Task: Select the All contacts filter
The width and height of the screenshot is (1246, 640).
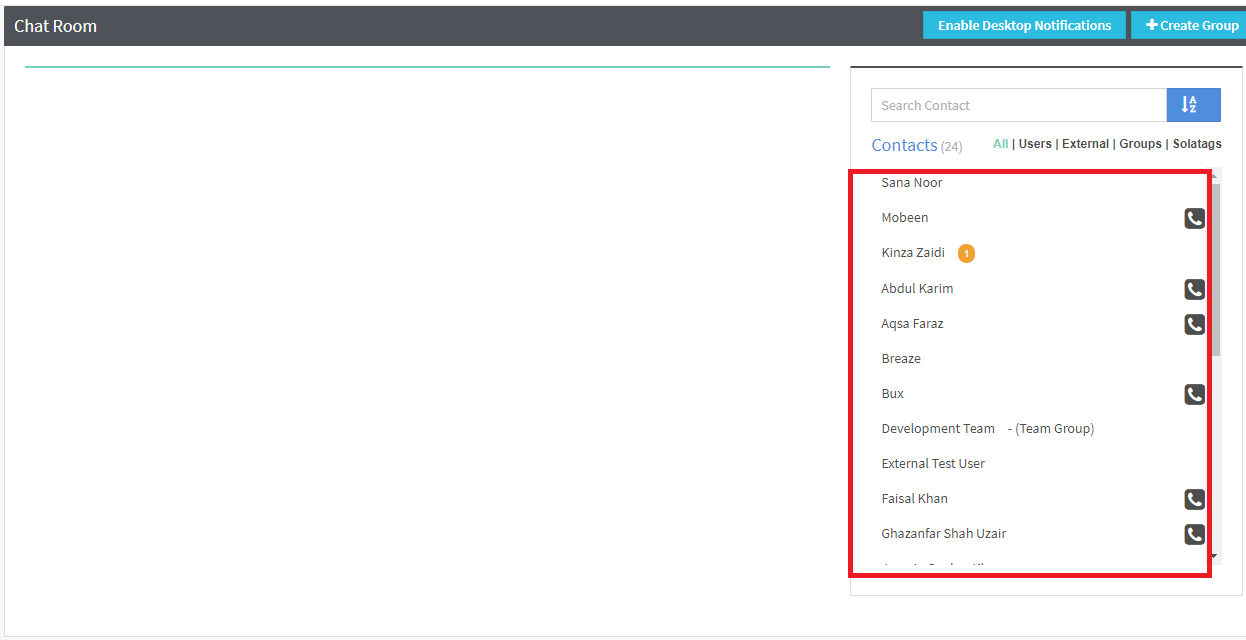Action: point(1000,144)
